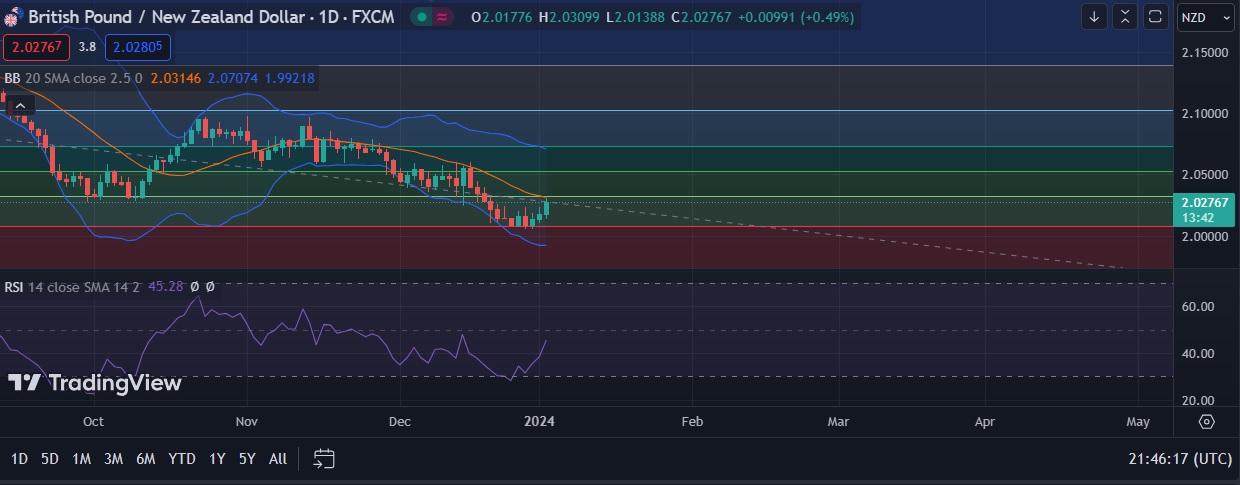The image size is (1240, 485).
Task: Switch to the 1Y time range
Action: click(217, 459)
